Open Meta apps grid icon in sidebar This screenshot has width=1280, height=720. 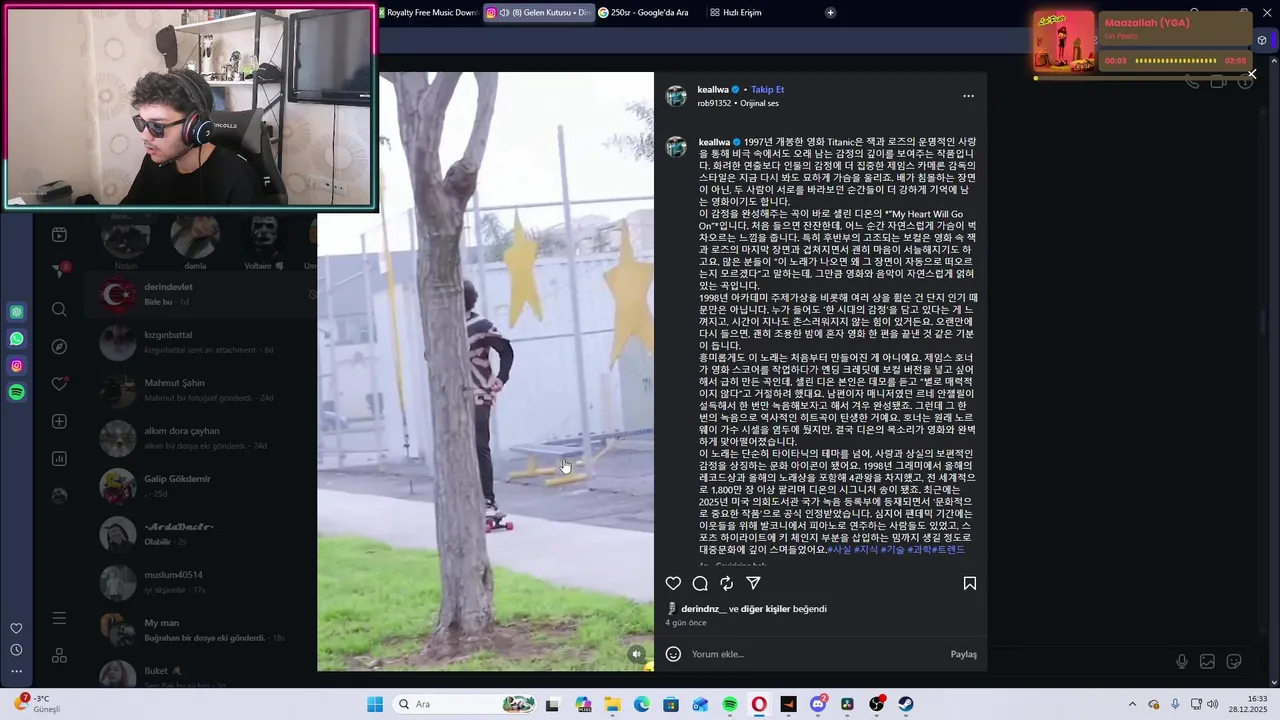click(59, 656)
